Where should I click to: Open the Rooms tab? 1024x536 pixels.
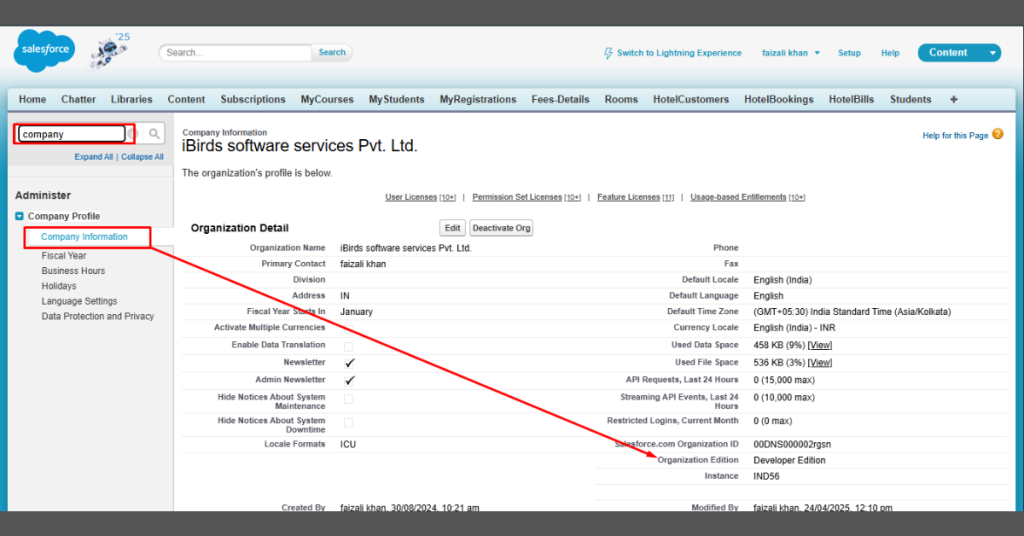621,99
